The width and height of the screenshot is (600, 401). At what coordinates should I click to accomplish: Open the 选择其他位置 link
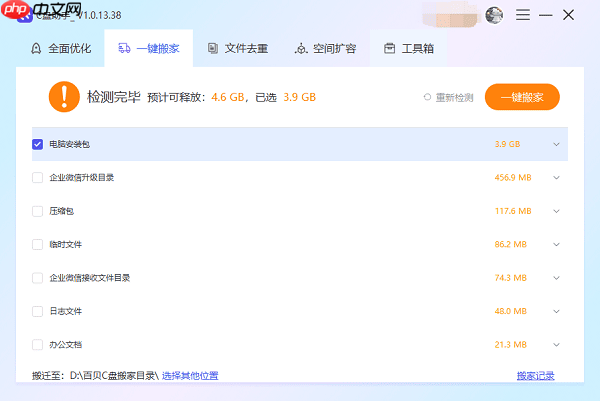[190, 376]
